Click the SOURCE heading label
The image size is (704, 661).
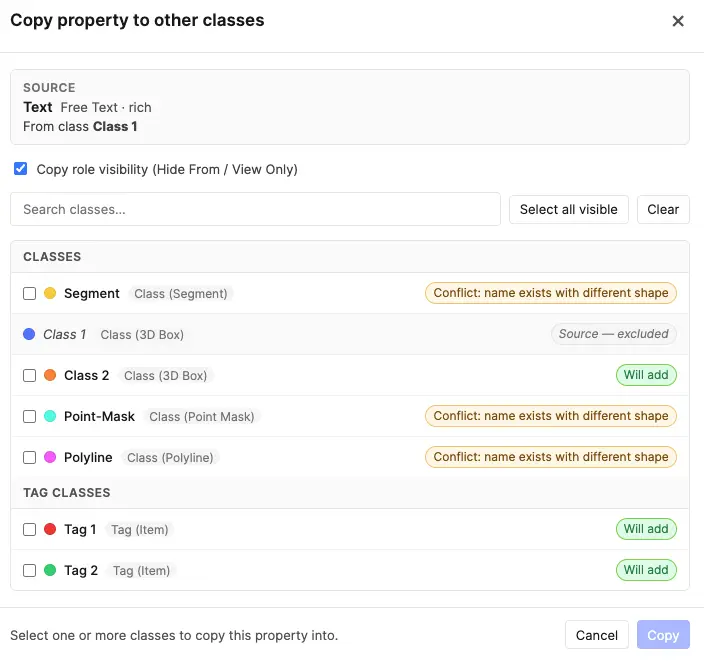49,88
